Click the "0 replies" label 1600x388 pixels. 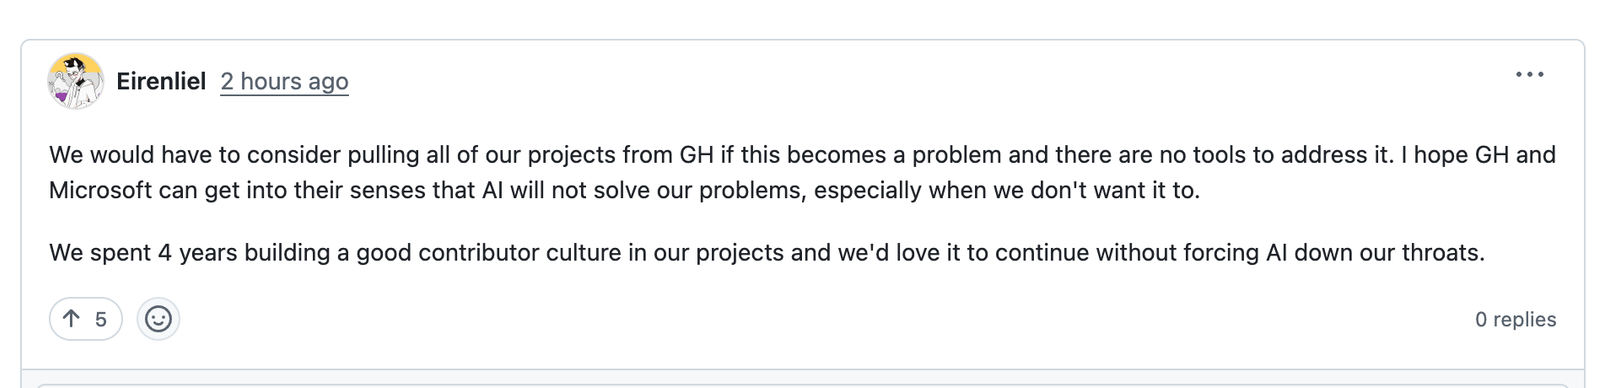[1515, 319]
